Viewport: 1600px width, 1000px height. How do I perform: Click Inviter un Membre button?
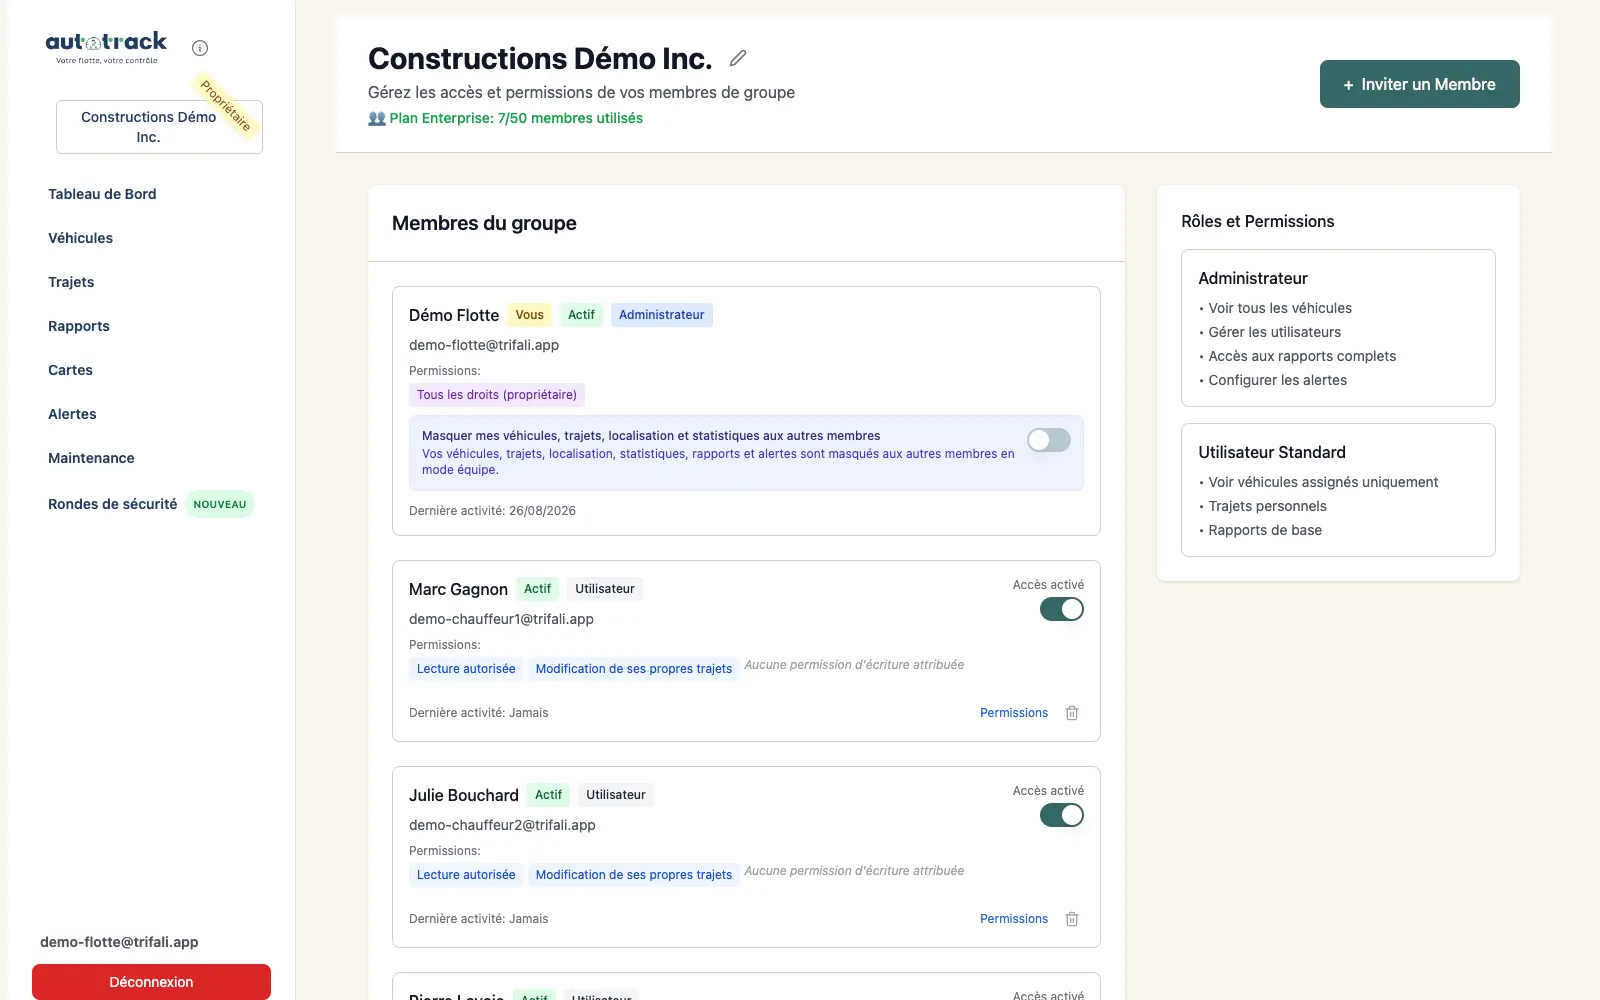(1419, 84)
